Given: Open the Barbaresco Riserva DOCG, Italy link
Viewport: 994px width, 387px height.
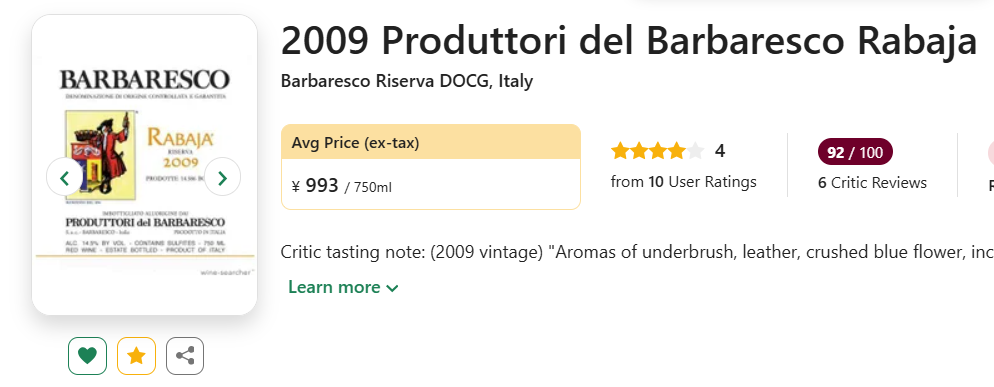Looking at the screenshot, I should tap(406, 81).
